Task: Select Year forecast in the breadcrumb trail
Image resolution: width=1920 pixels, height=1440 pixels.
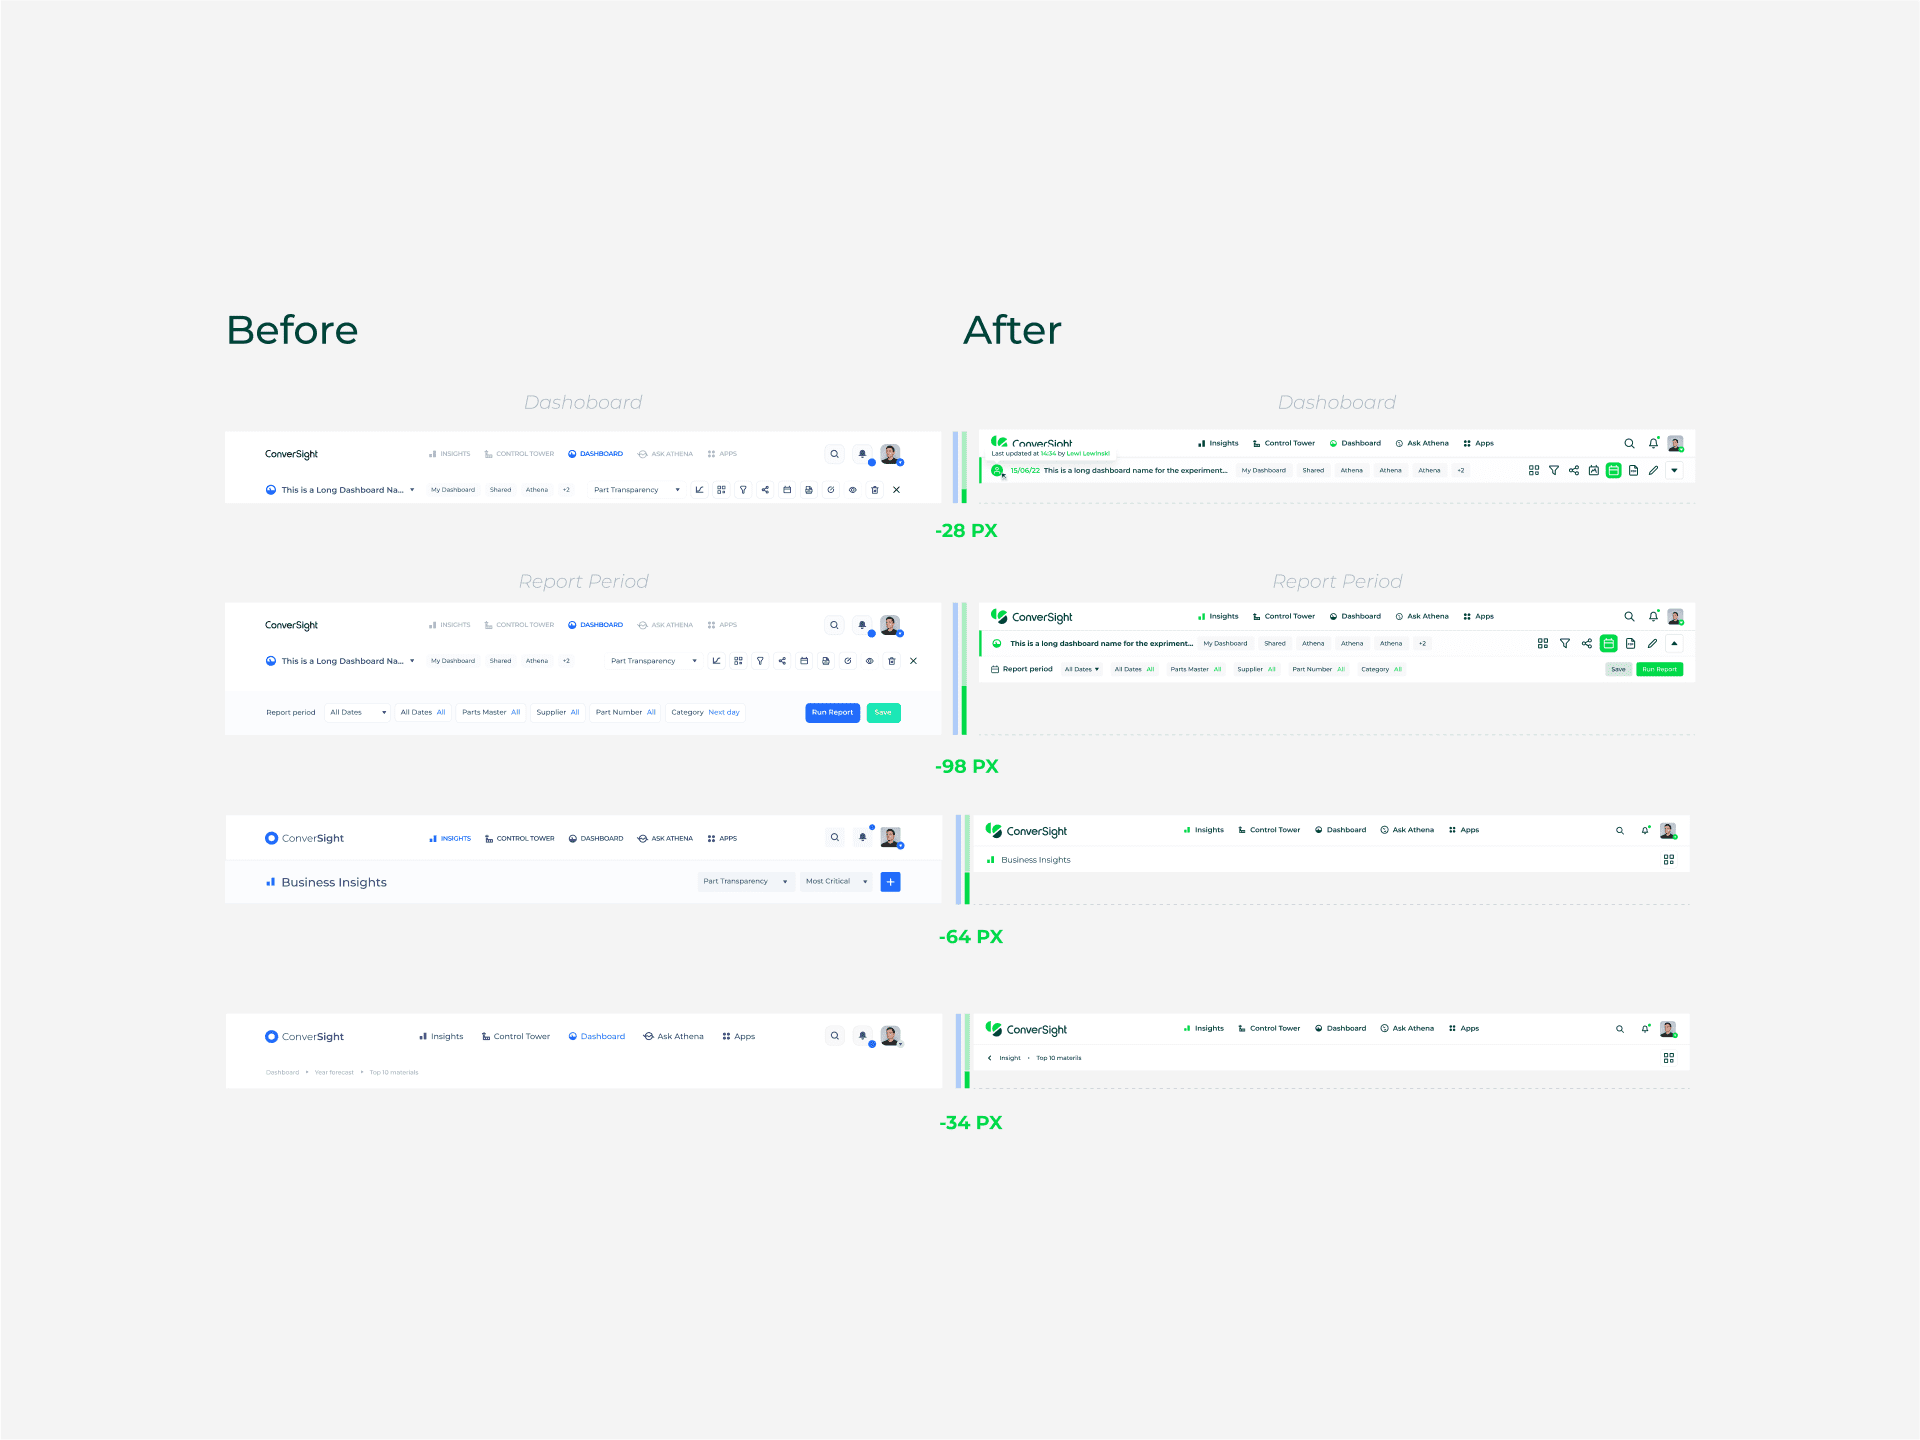Action: point(334,1072)
